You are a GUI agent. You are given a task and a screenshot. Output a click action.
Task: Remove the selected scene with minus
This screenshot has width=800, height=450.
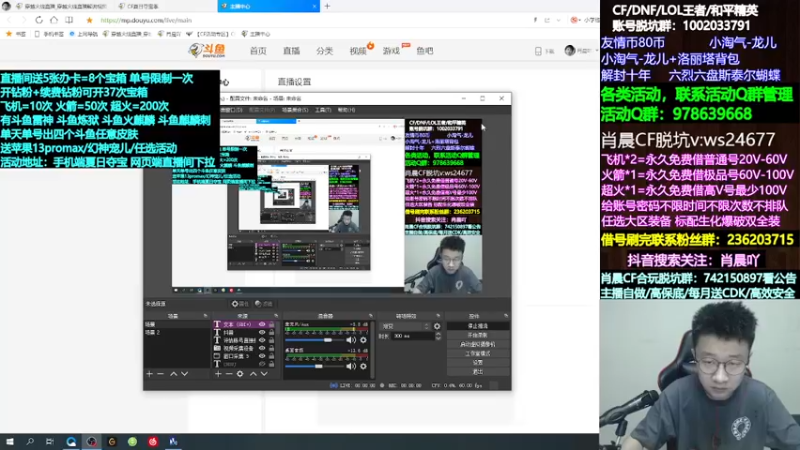point(161,374)
